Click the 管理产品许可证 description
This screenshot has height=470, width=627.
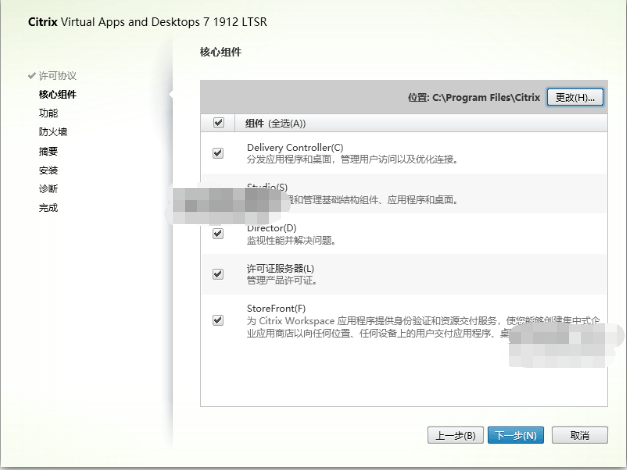(282, 281)
